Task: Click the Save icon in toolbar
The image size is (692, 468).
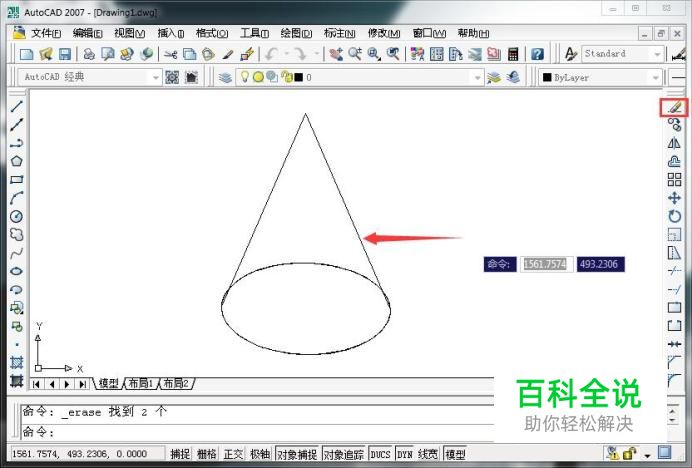Action: [x=65, y=54]
